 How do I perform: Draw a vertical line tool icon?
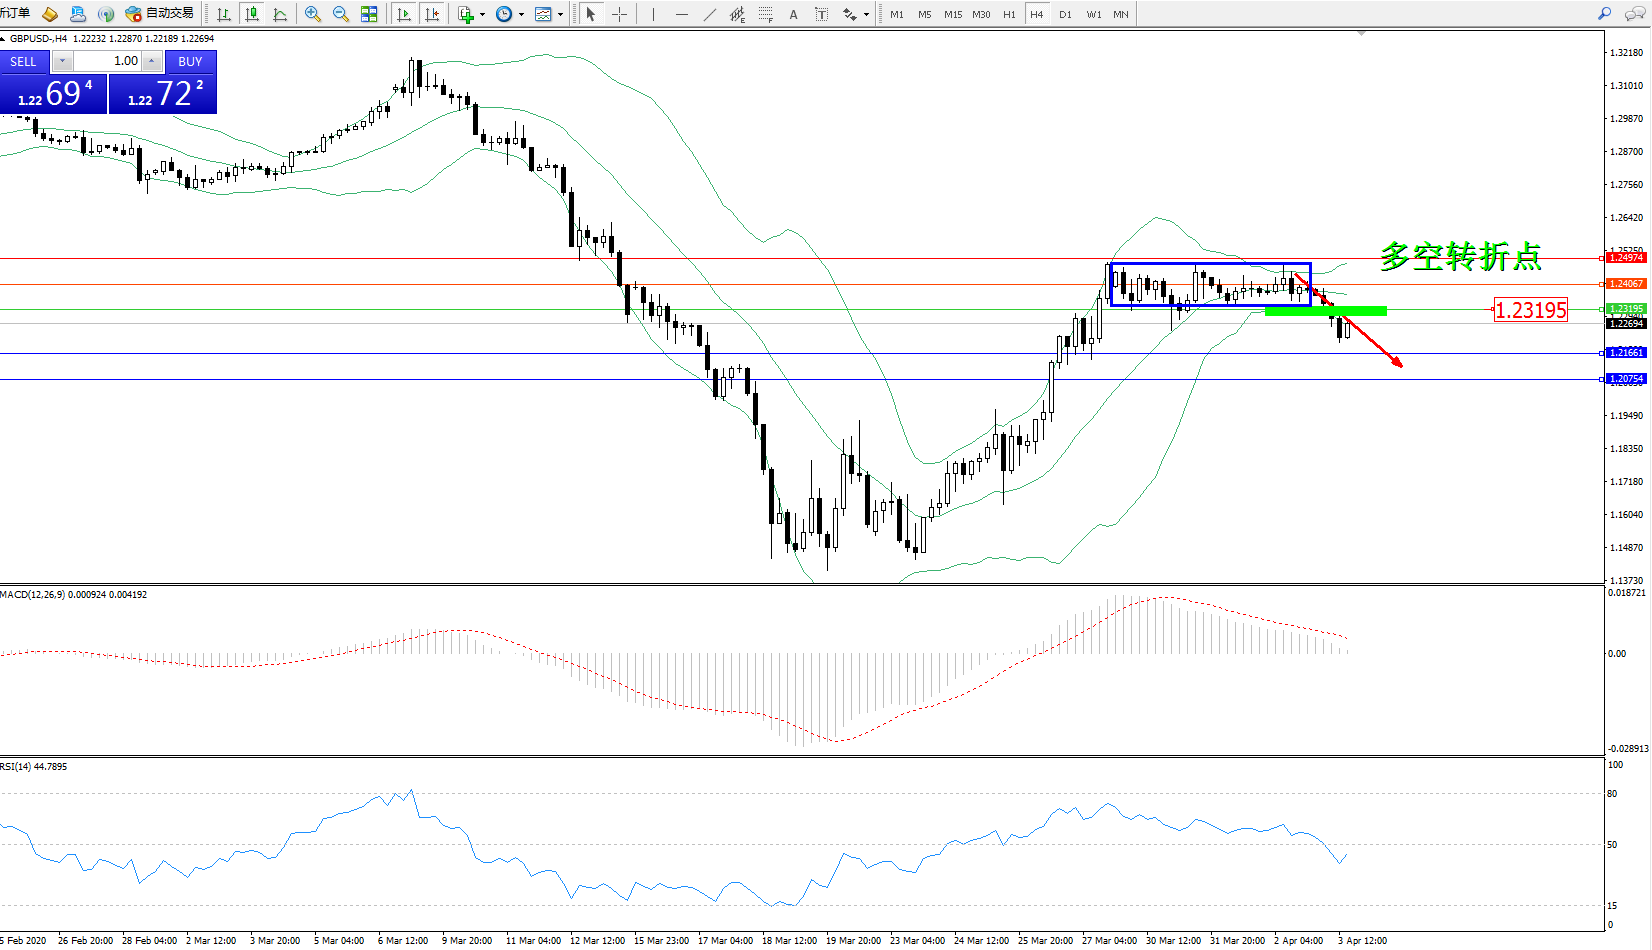[653, 14]
